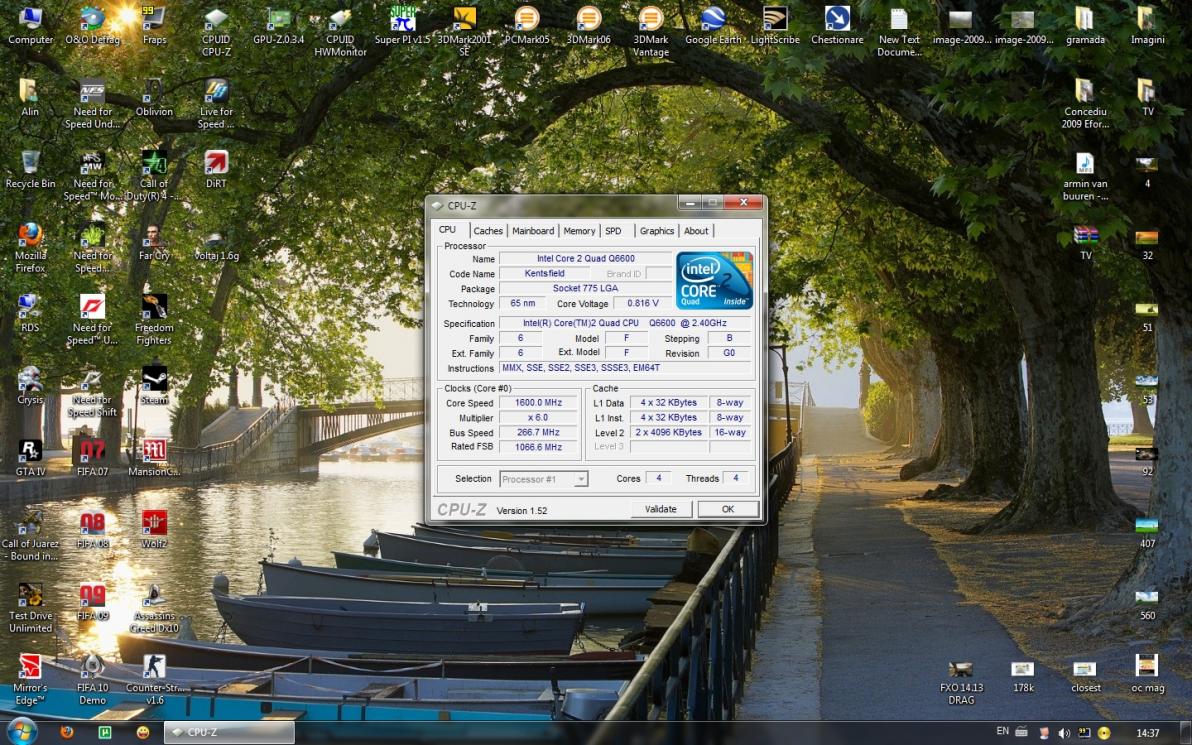Minimize the CPU-Z window
Image resolution: width=1192 pixels, height=745 pixels.
click(690, 202)
